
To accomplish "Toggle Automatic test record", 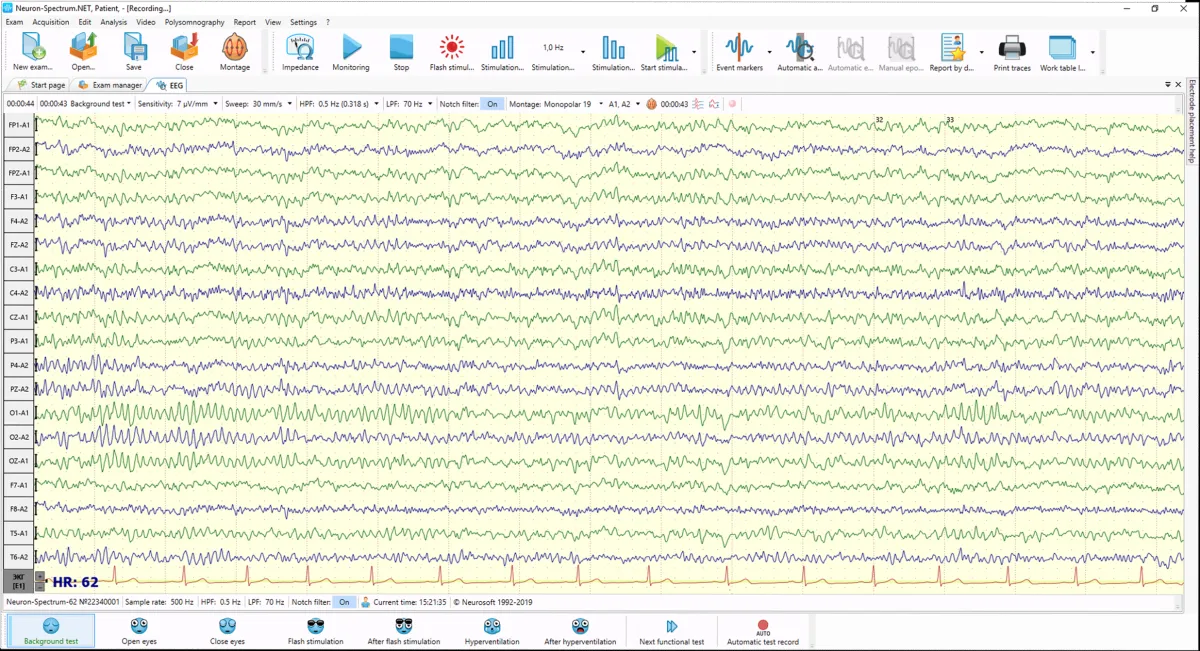I will click(763, 631).
